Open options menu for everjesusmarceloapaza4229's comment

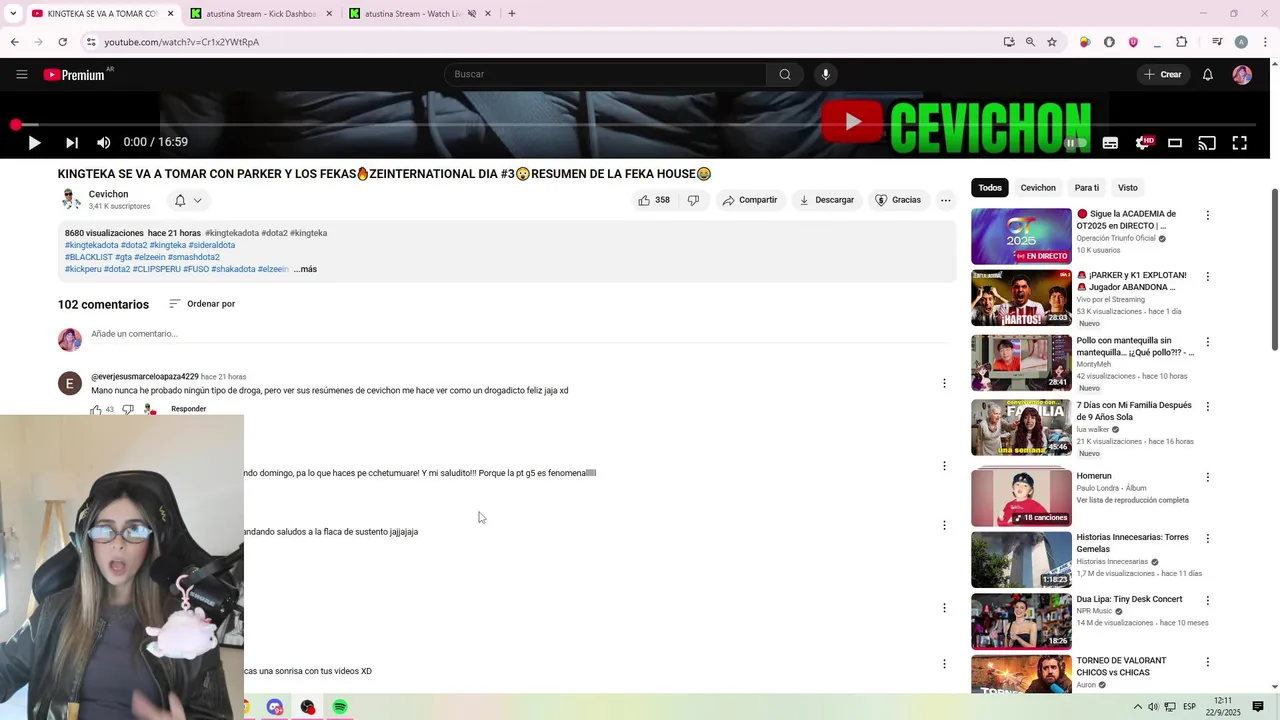click(x=944, y=383)
